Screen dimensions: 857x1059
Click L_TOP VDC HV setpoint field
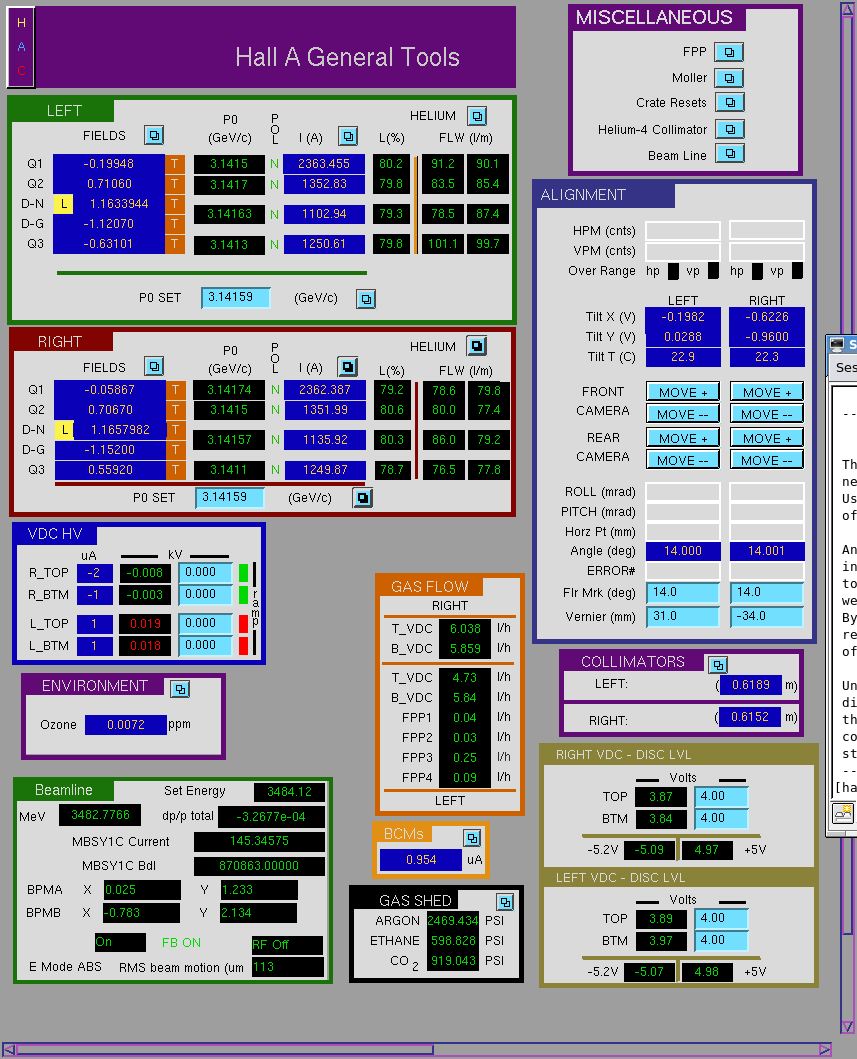205,623
